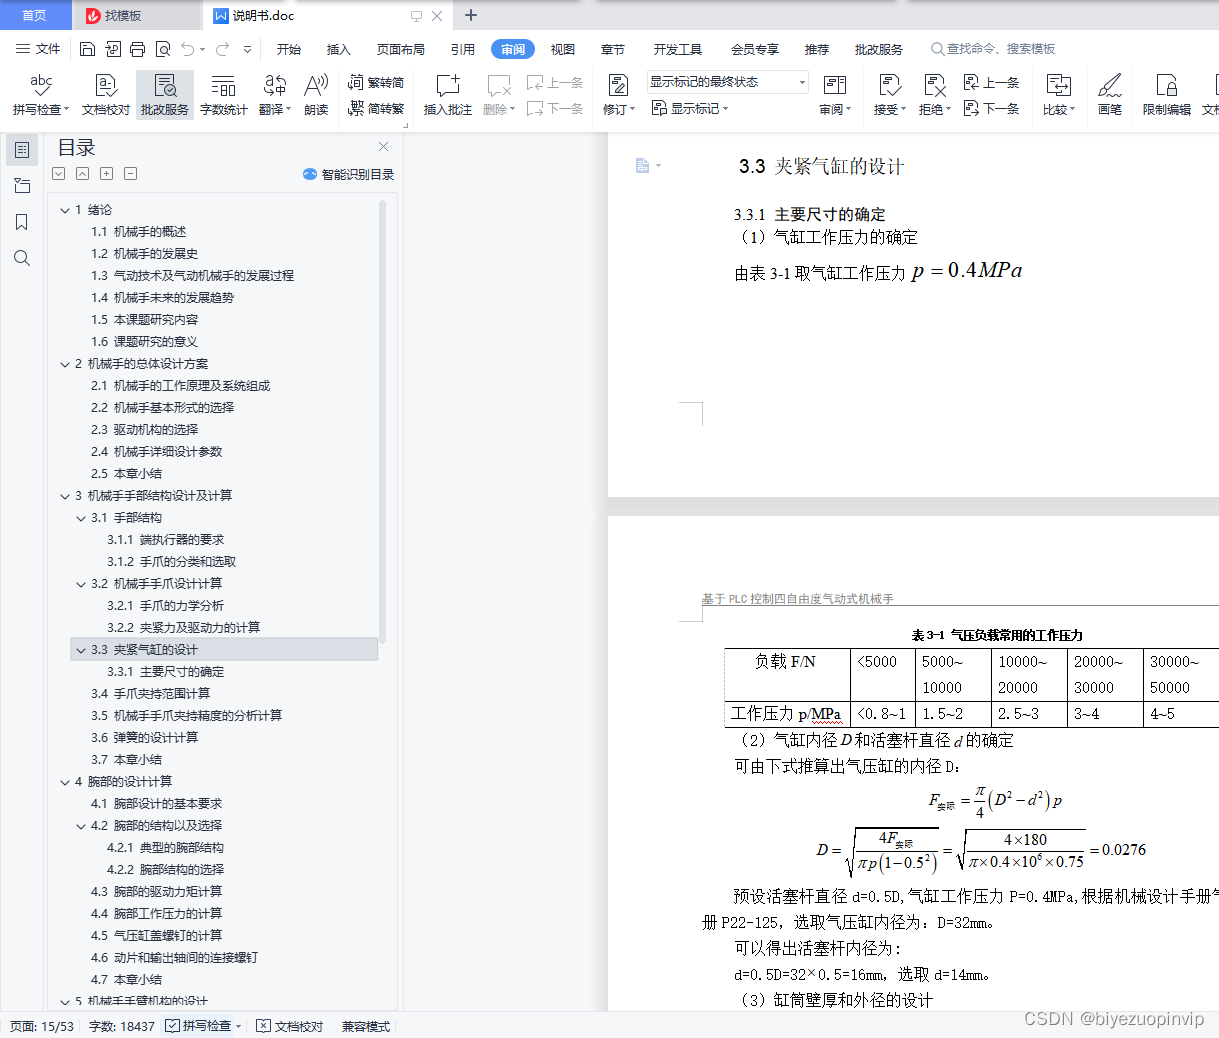Go to previous change with 上一条 near 接受
Image resolution: width=1219 pixels, height=1038 pixels.
pyautogui.click(x=991, y=83)
